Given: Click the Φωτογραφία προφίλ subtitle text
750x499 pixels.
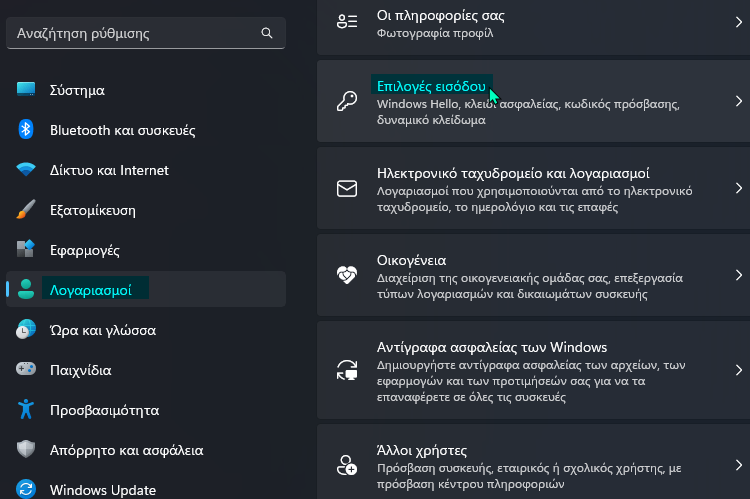Looking at the screenshot, I should [435, 33].
